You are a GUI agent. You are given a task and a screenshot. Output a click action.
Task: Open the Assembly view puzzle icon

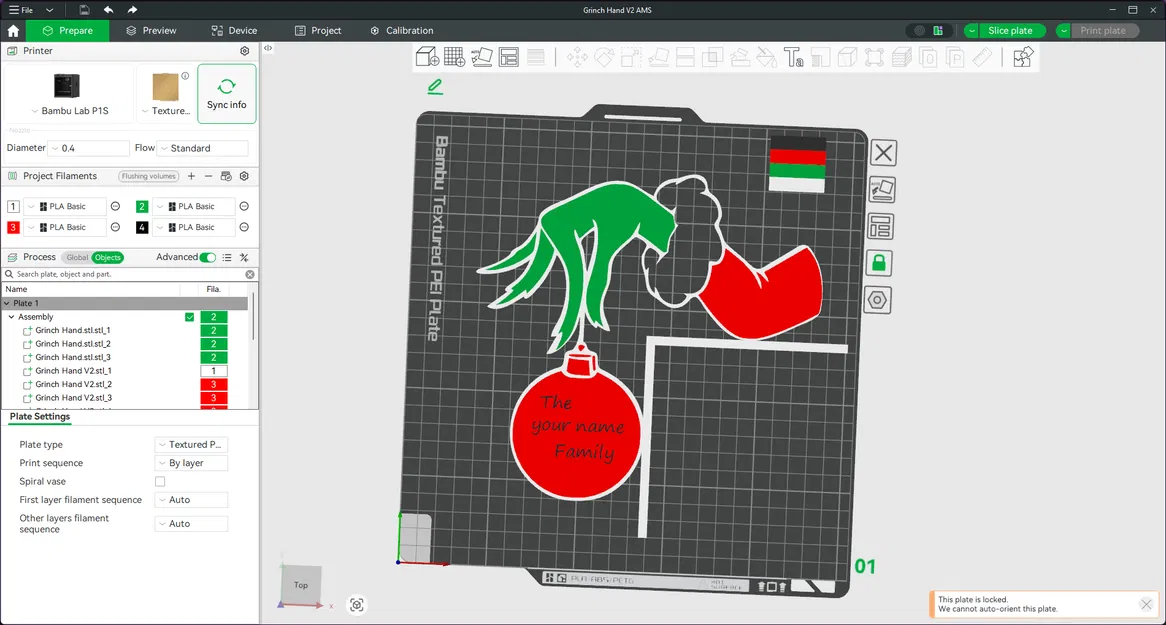1023,57
